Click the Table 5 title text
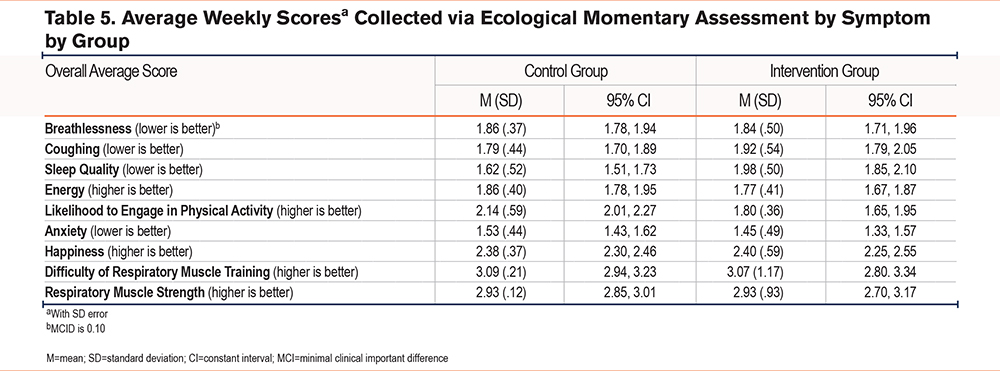 487,29
